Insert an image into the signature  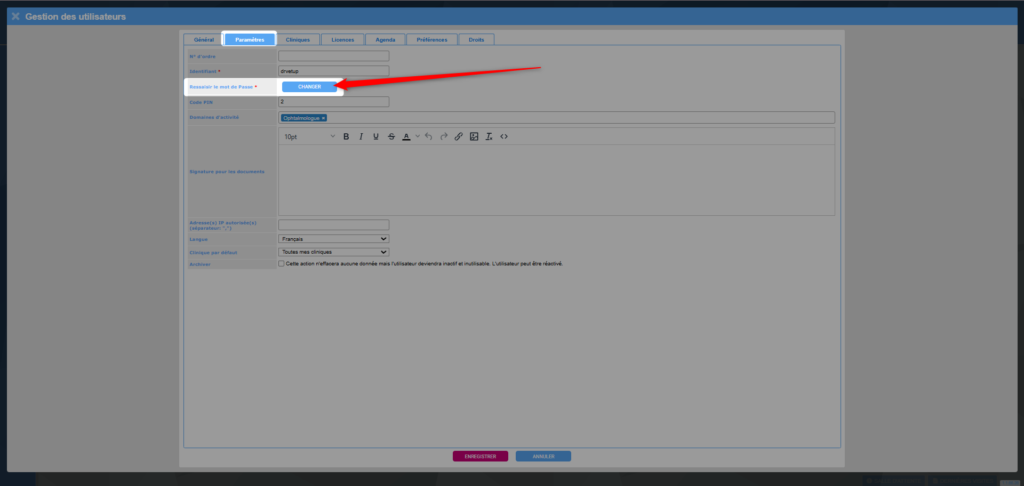coord(474,136)
